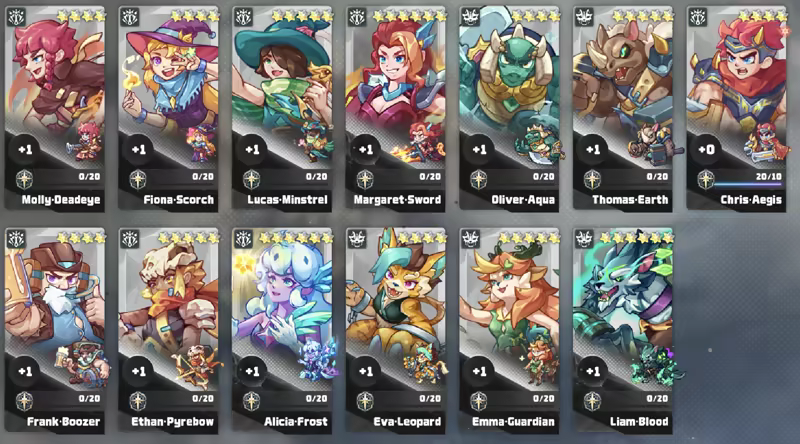Click the beast faction emblem on Liam·Blood card

coord(584,238)
